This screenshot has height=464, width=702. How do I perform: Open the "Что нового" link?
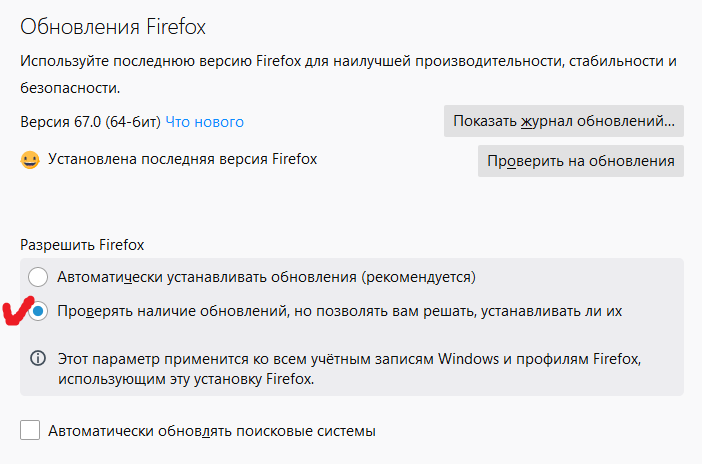tap(205, 122)
